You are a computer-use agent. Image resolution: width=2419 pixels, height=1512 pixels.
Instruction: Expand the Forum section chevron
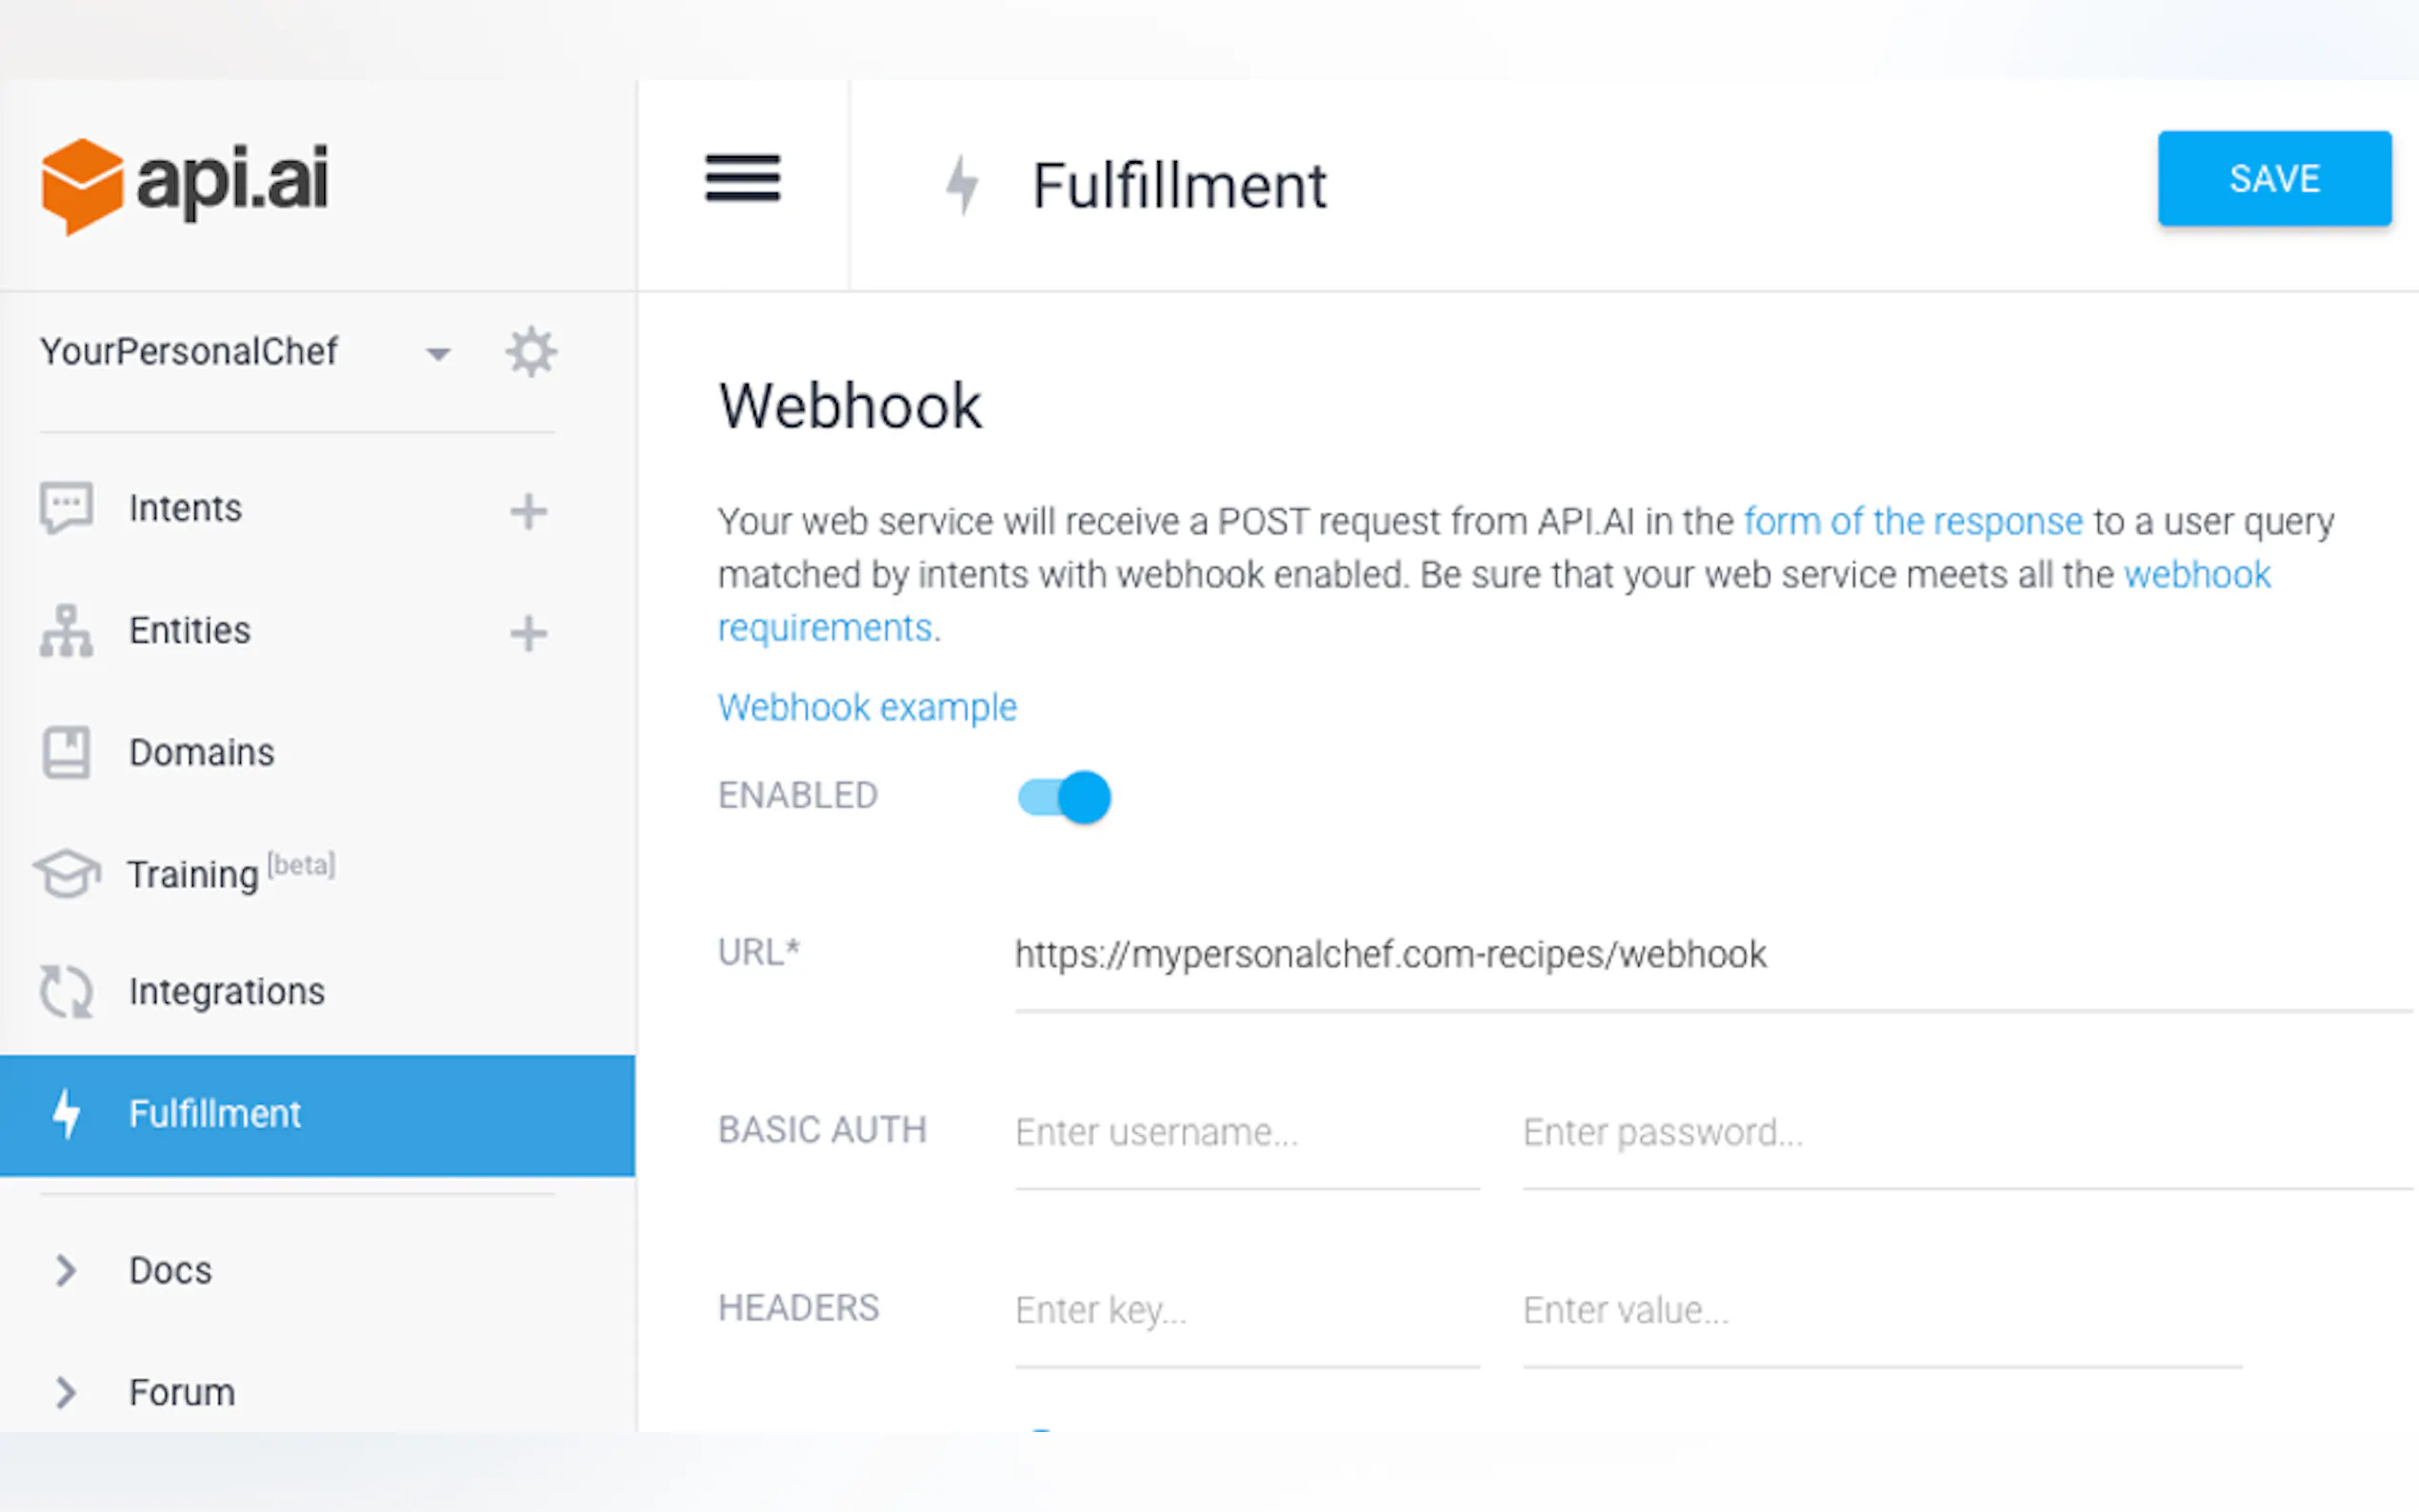(66, 1392)
